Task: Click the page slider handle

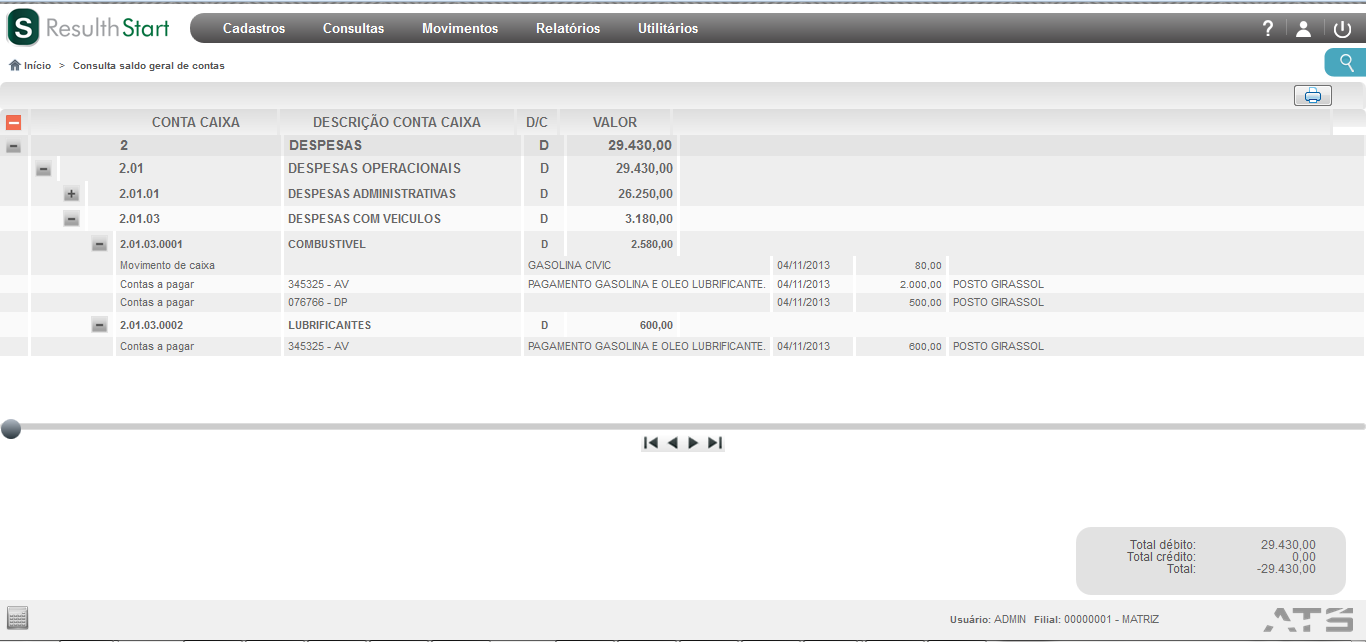Action: pos(11,429)
